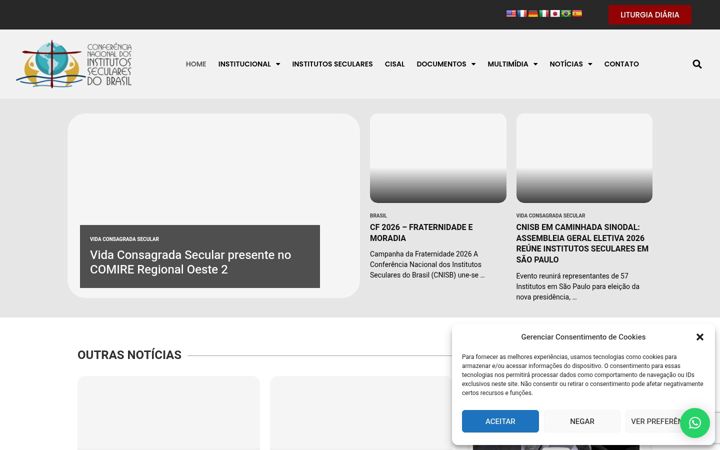Select the French flag language icon
720x450 pixels.
point(522,13)
